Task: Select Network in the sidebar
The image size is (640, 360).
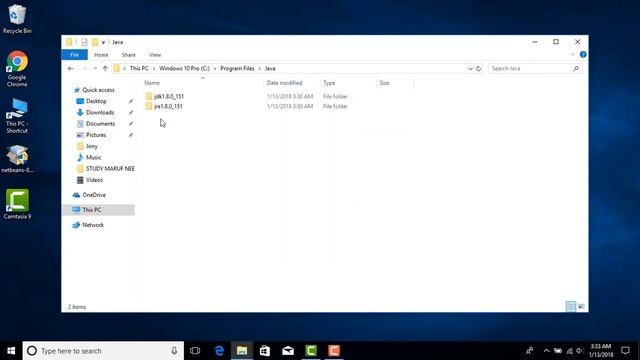Action: [x=93, y=225]
